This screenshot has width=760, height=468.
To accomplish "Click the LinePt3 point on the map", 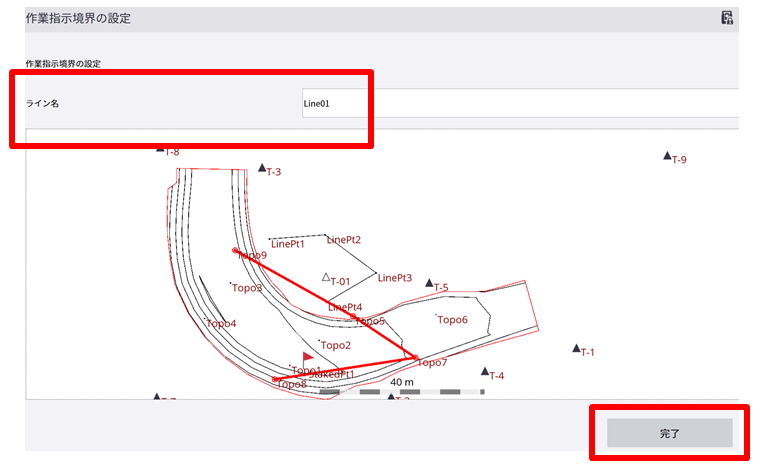I will point(376,273).
